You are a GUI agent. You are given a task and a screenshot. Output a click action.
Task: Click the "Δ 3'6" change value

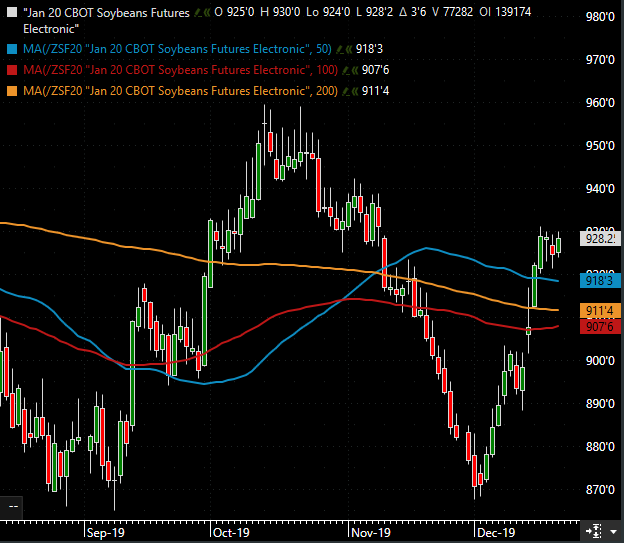coord(412,12)
